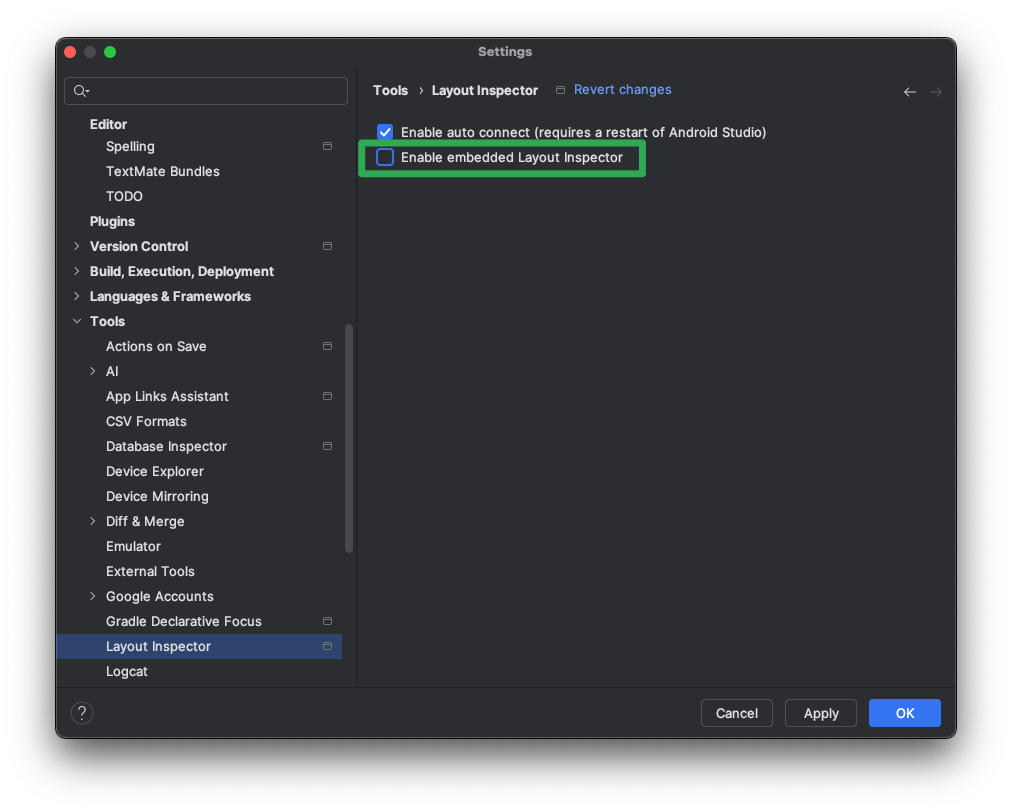Collapse the Tools section
Viewport: 1012px width, 812px height.
(77, 321)
